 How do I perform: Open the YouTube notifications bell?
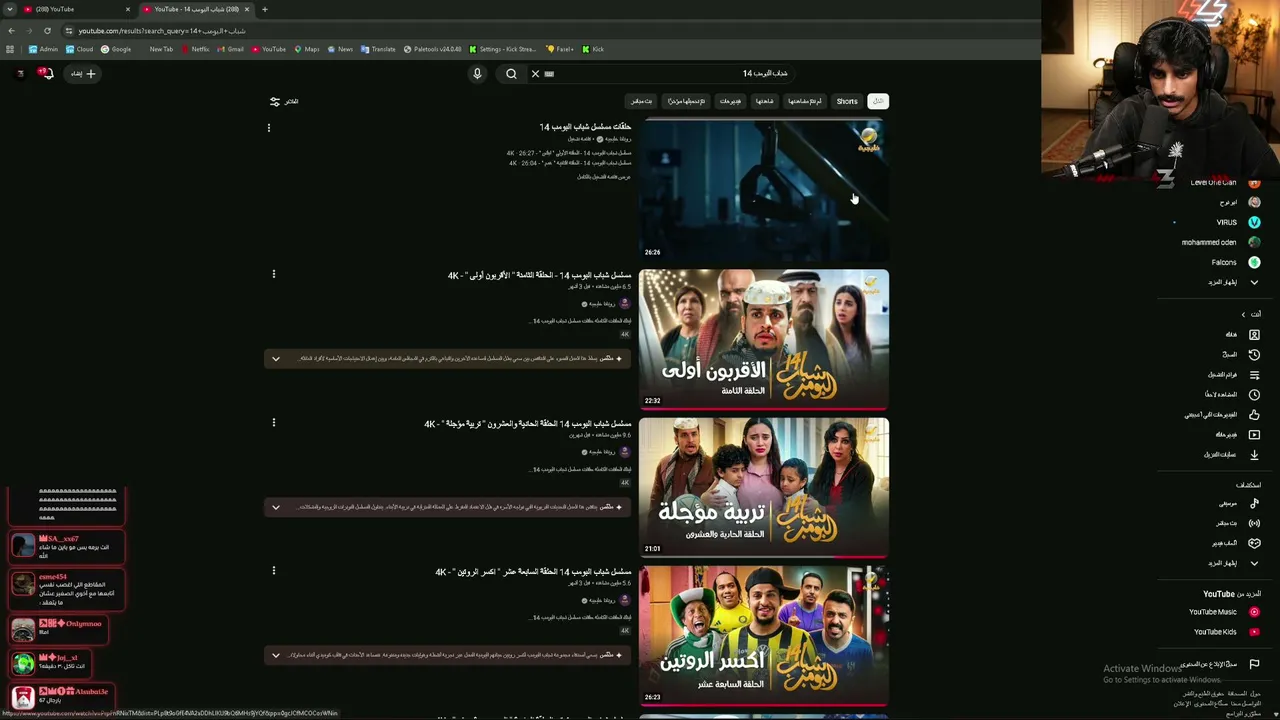pos(46,73)
